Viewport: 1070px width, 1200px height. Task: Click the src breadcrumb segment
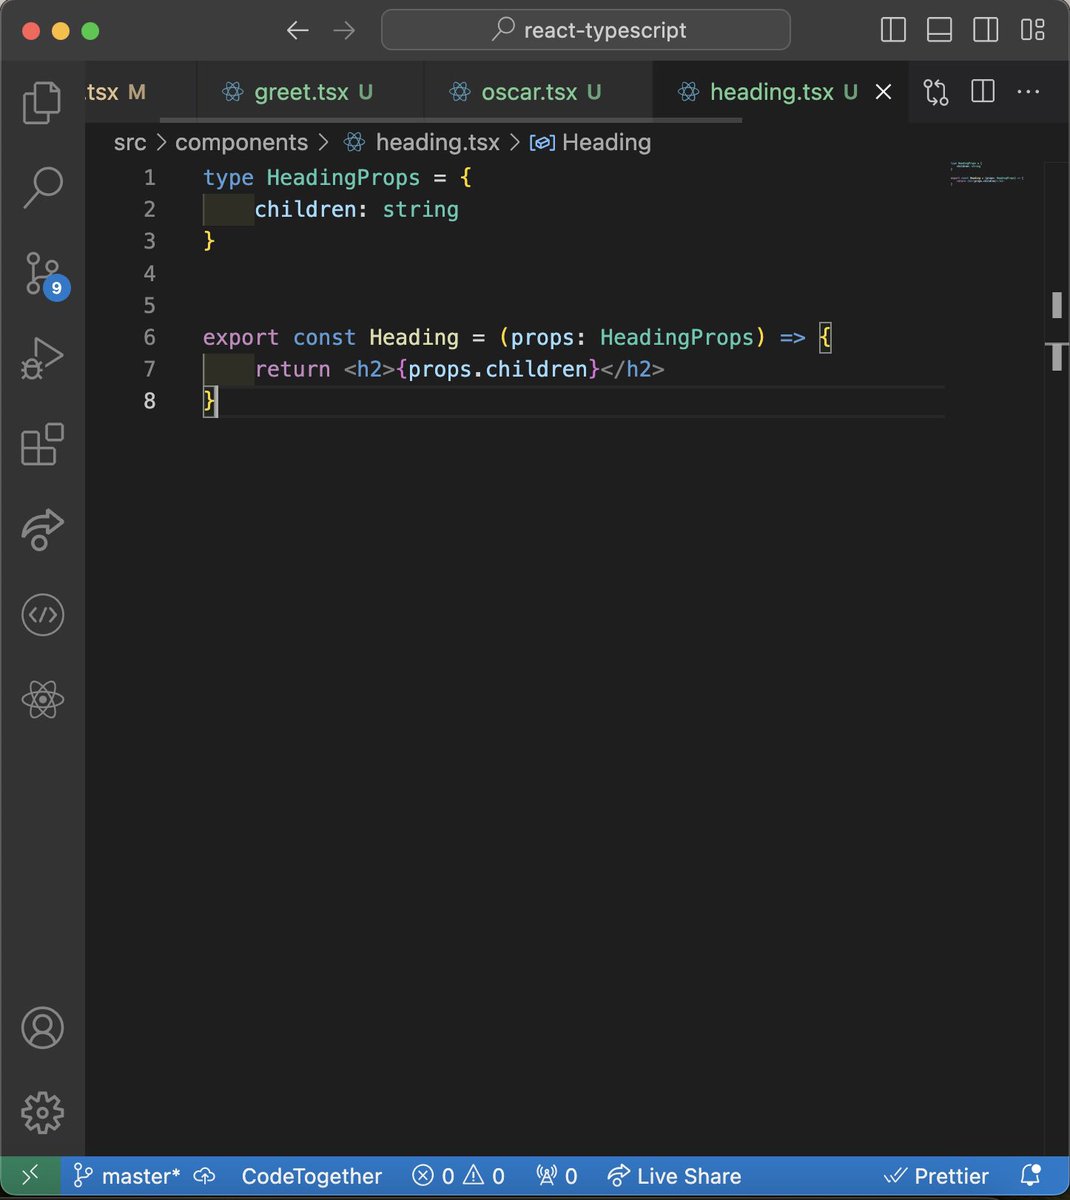click(x=130, y=143)
